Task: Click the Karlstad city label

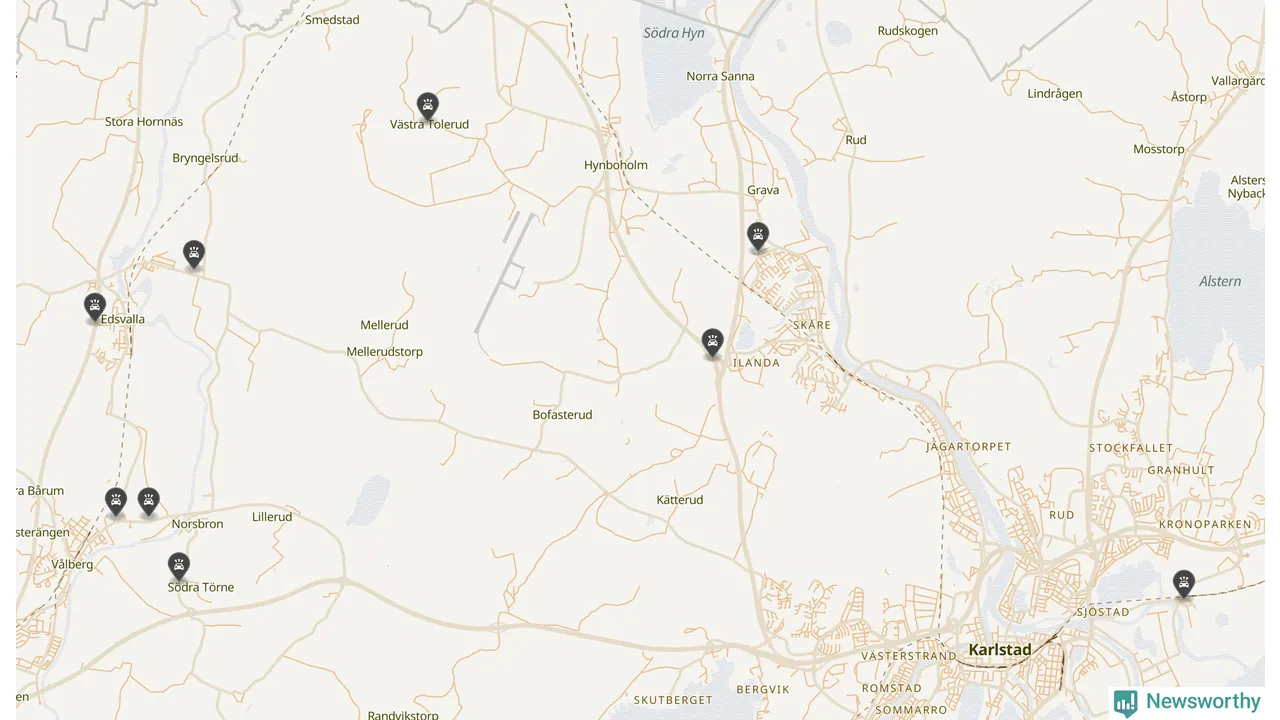Action: [x=999, y=650]
